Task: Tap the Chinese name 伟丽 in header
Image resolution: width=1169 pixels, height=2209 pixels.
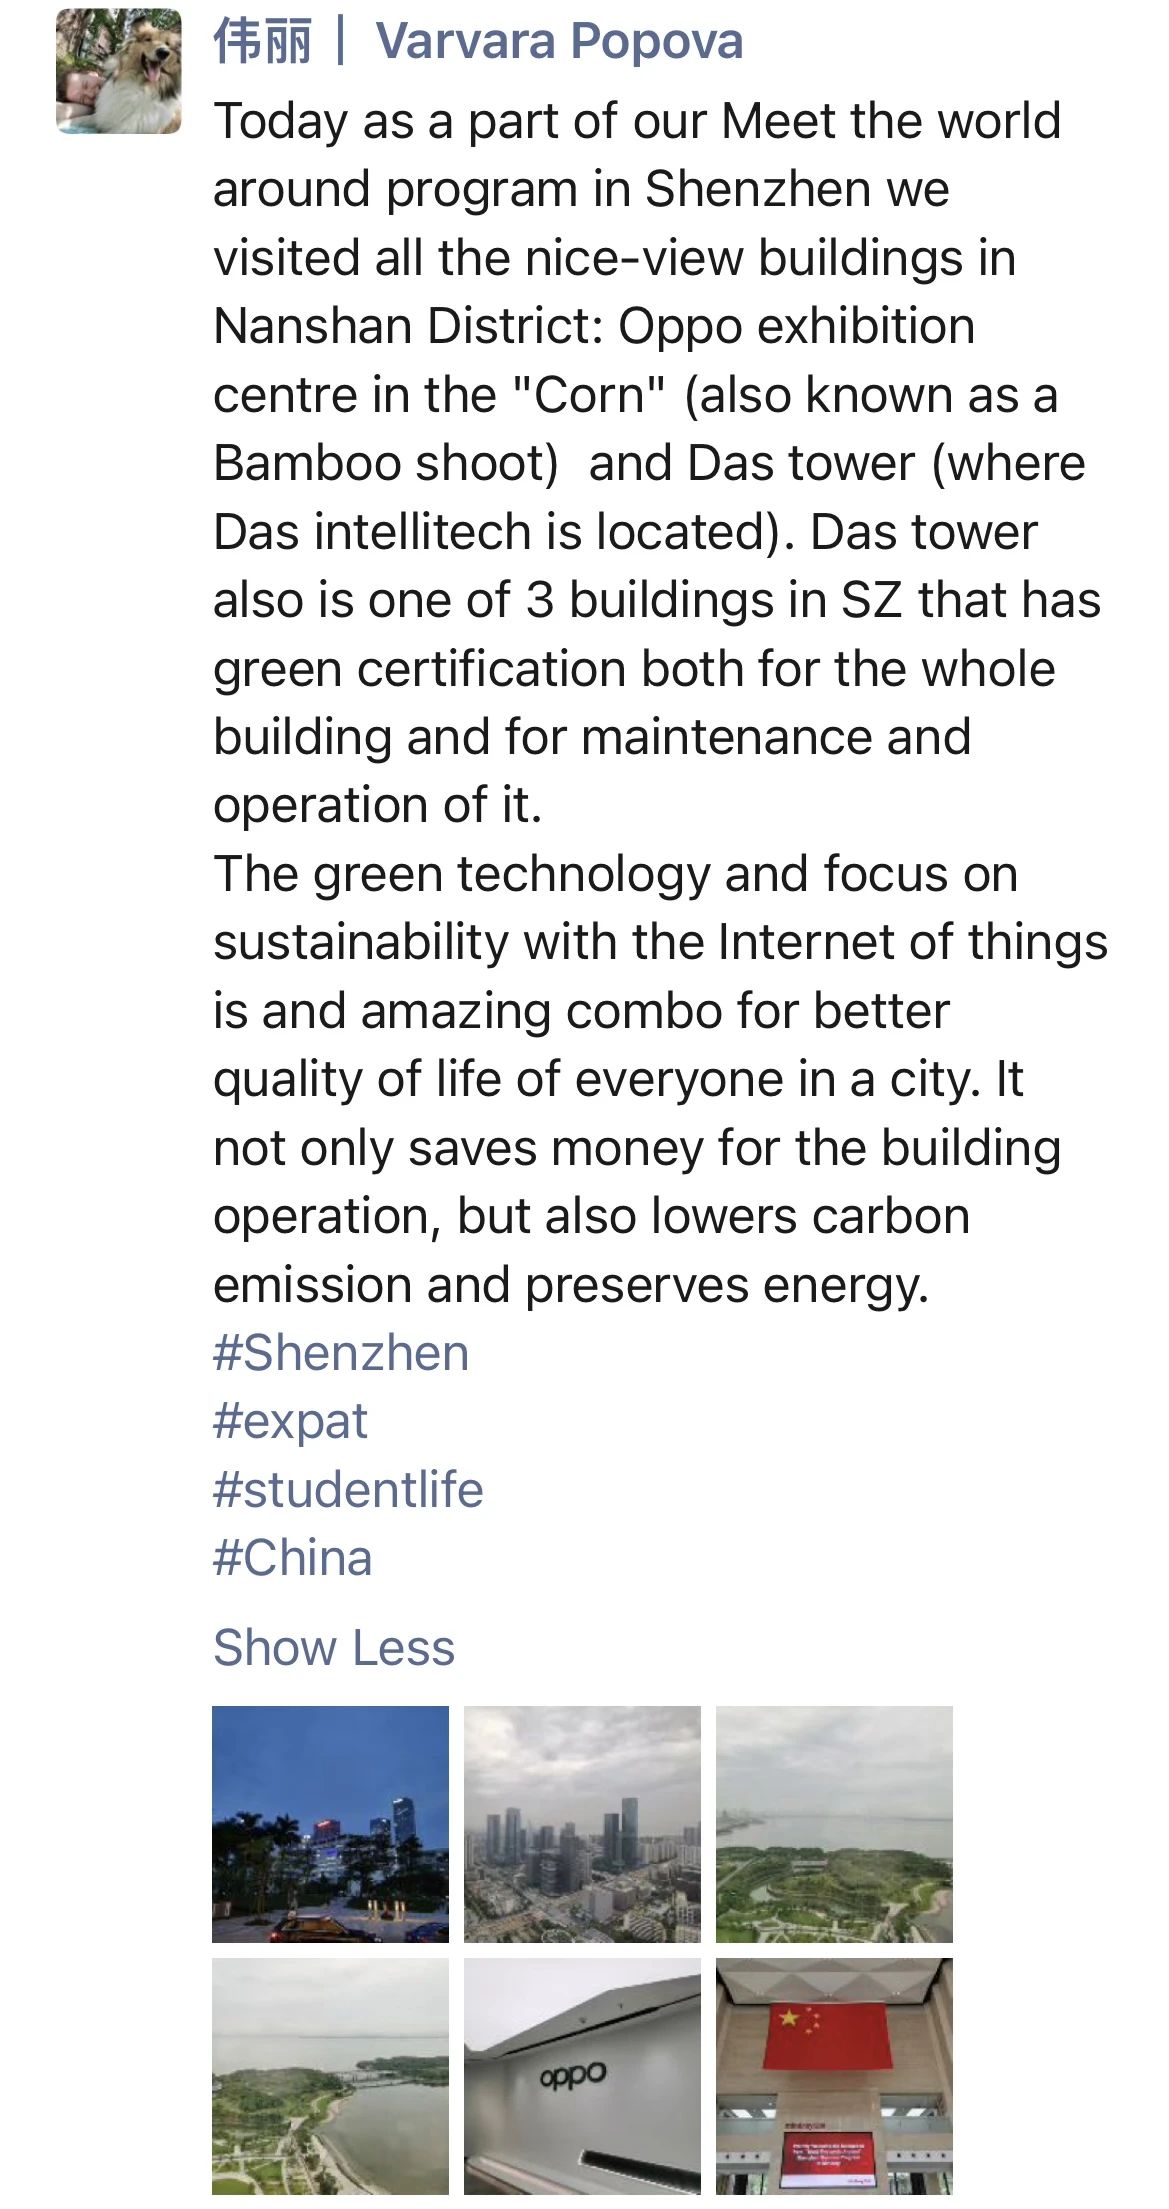Action: pos(263,41)
